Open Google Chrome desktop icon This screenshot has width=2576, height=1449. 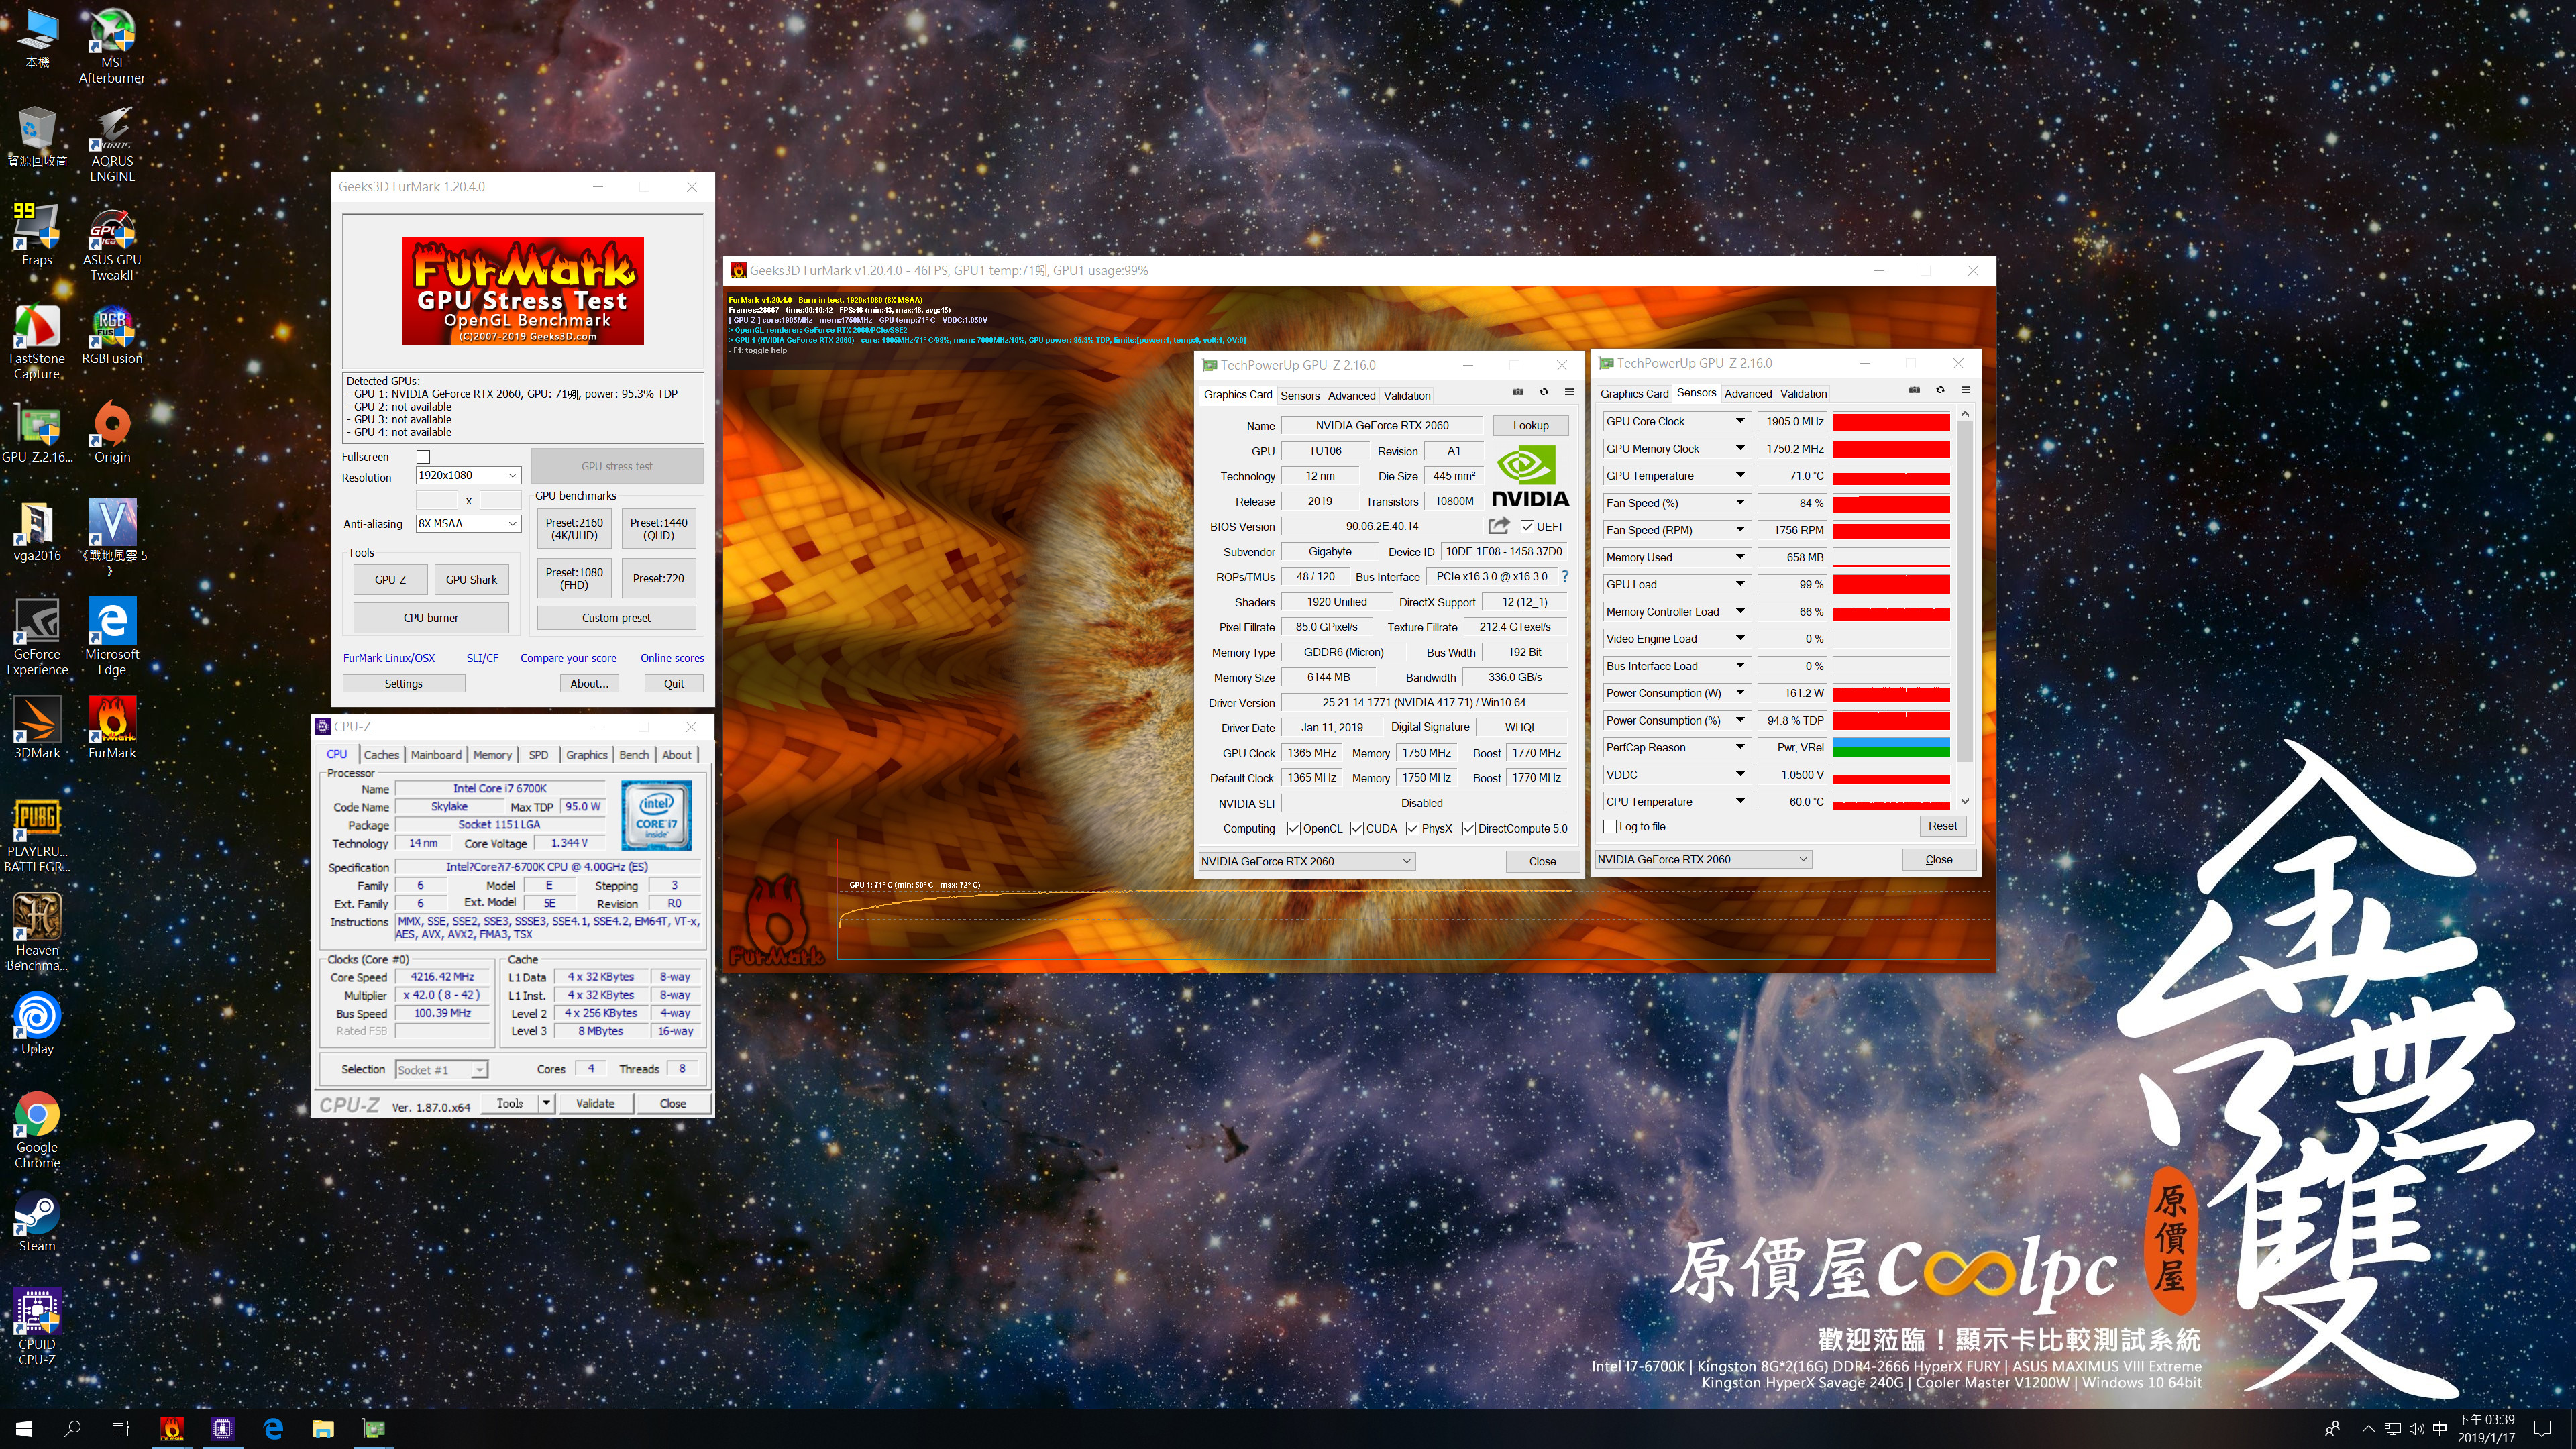[37, 1130]
